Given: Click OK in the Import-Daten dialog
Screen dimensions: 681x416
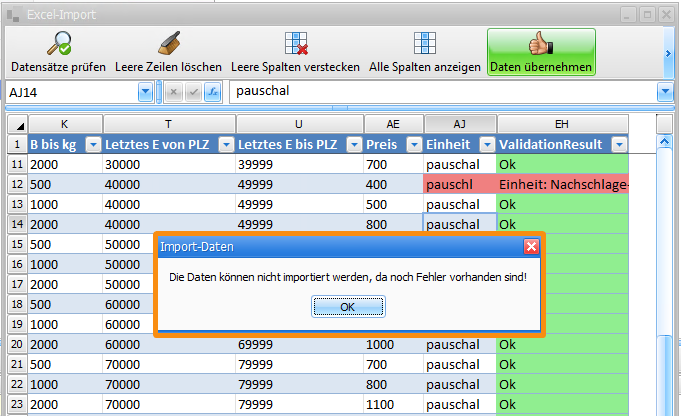Looking at the screenshot, I should 348,307.
